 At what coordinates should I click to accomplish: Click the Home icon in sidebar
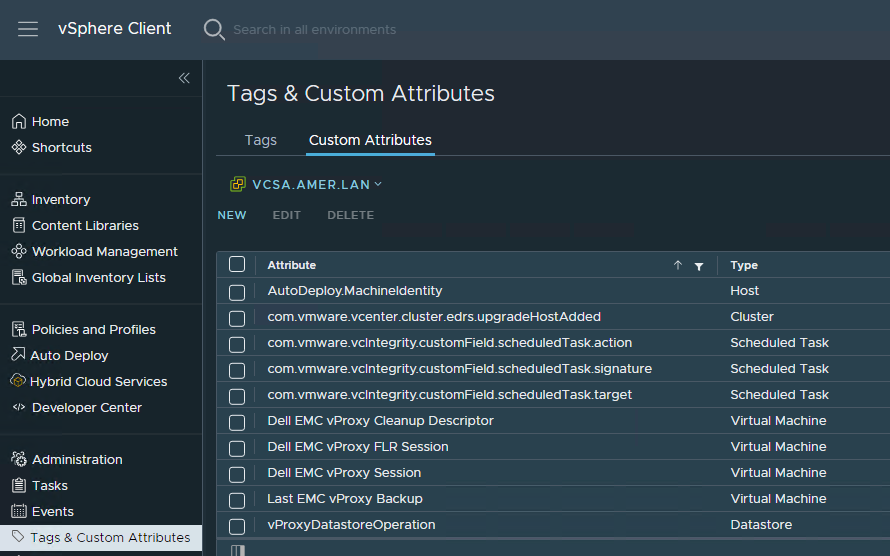coord(19,121)
